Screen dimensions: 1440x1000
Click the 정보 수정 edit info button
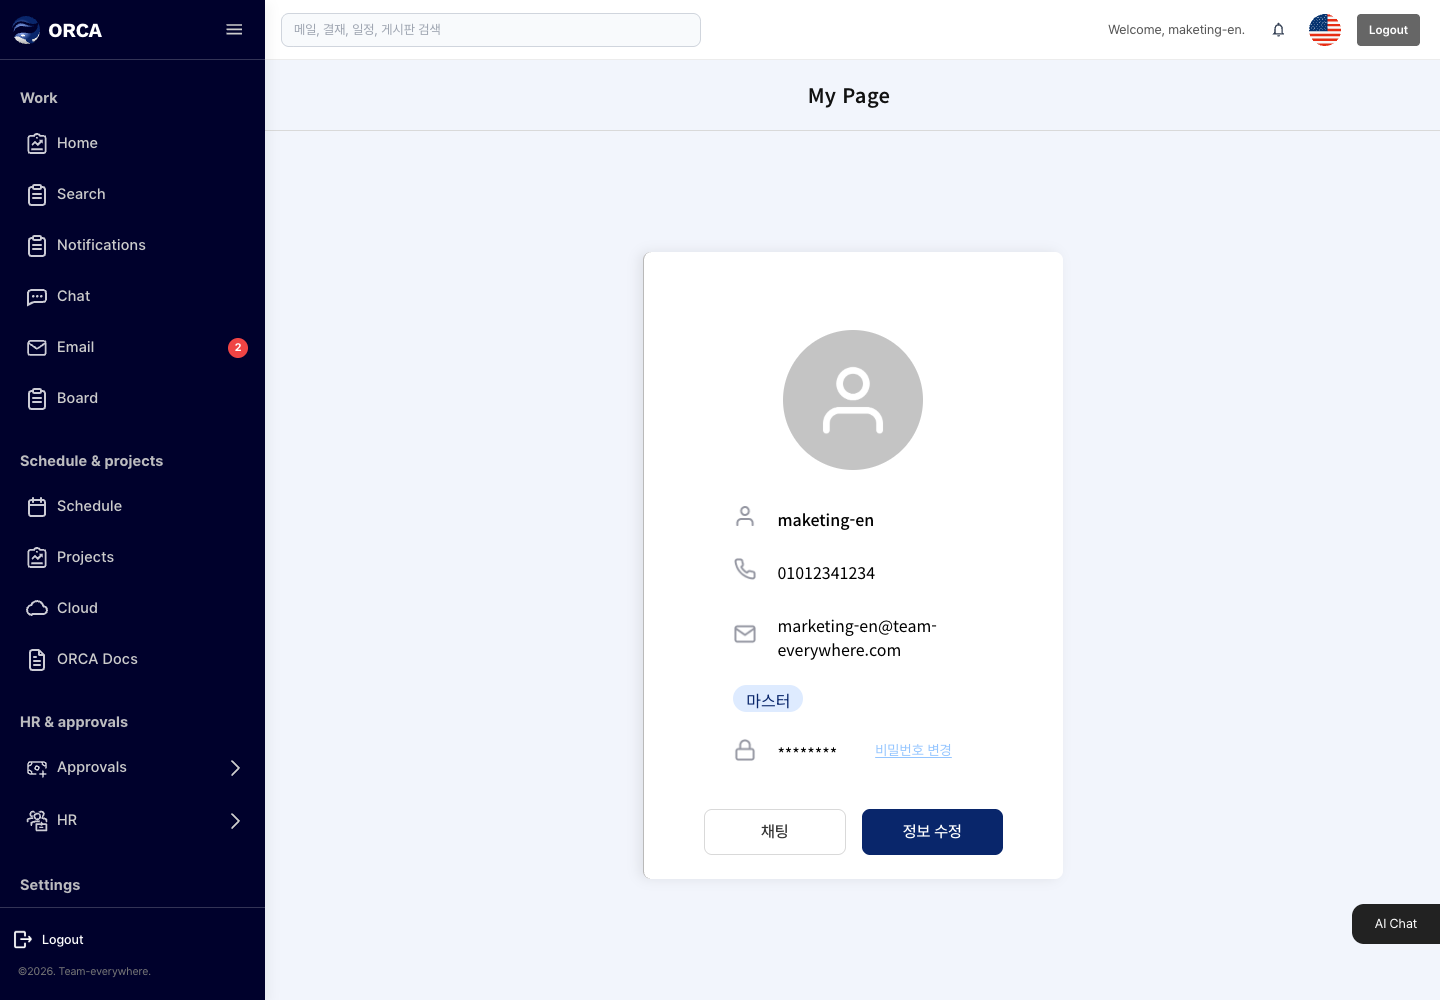932,832
